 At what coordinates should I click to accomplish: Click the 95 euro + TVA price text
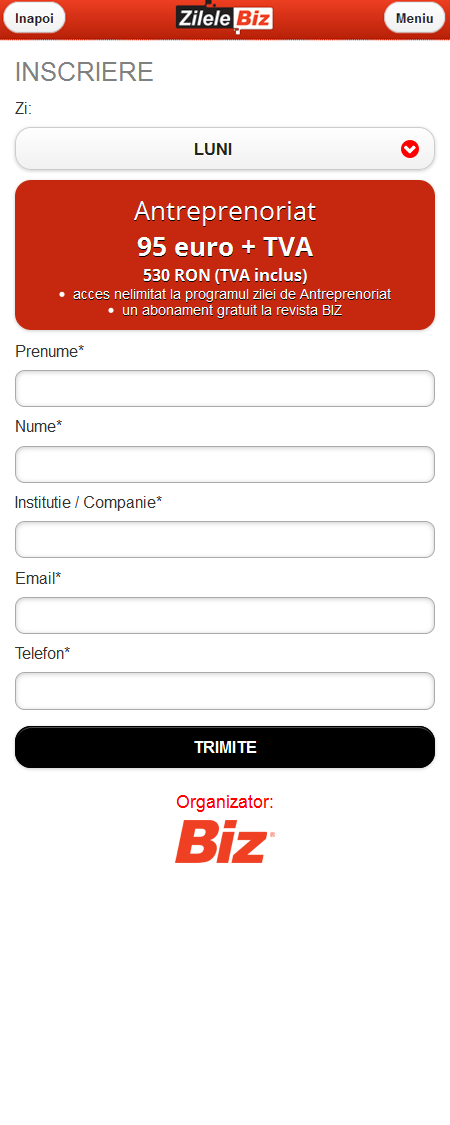pos(225,247)
